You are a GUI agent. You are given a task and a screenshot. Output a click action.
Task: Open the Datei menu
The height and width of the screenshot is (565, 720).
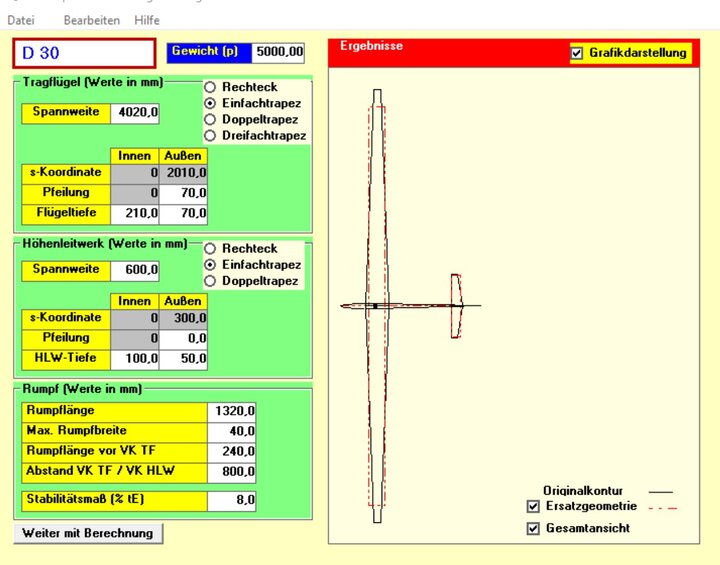point(21,20)
